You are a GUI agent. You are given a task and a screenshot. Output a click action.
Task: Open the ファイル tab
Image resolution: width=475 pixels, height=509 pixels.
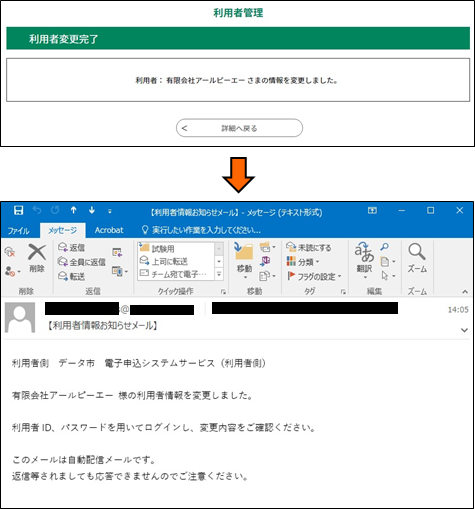coord(19,230)
